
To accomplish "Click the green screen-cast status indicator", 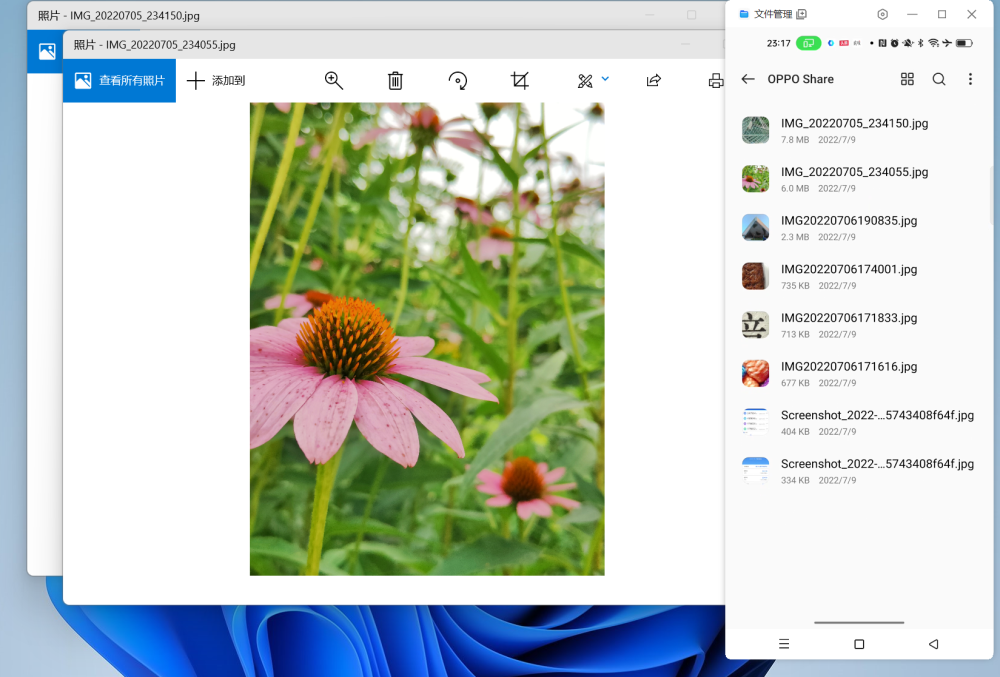I will pos(808,43).
